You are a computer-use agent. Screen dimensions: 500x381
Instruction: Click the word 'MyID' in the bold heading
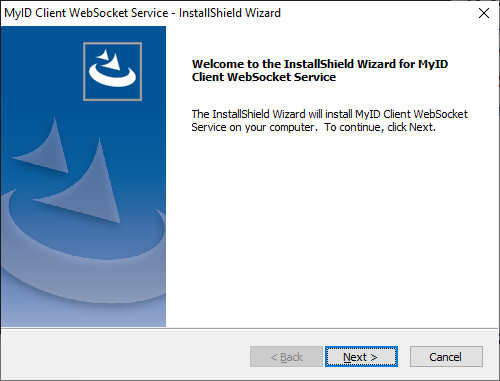(x=433, y=64)
